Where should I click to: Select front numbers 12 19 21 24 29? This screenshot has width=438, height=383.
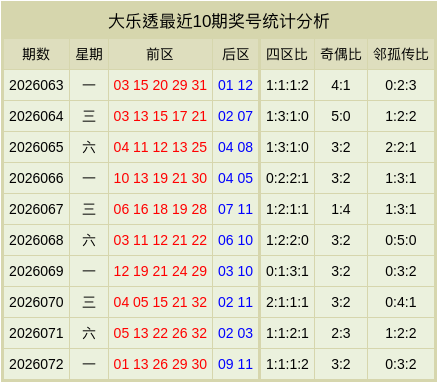coord(160,271)
